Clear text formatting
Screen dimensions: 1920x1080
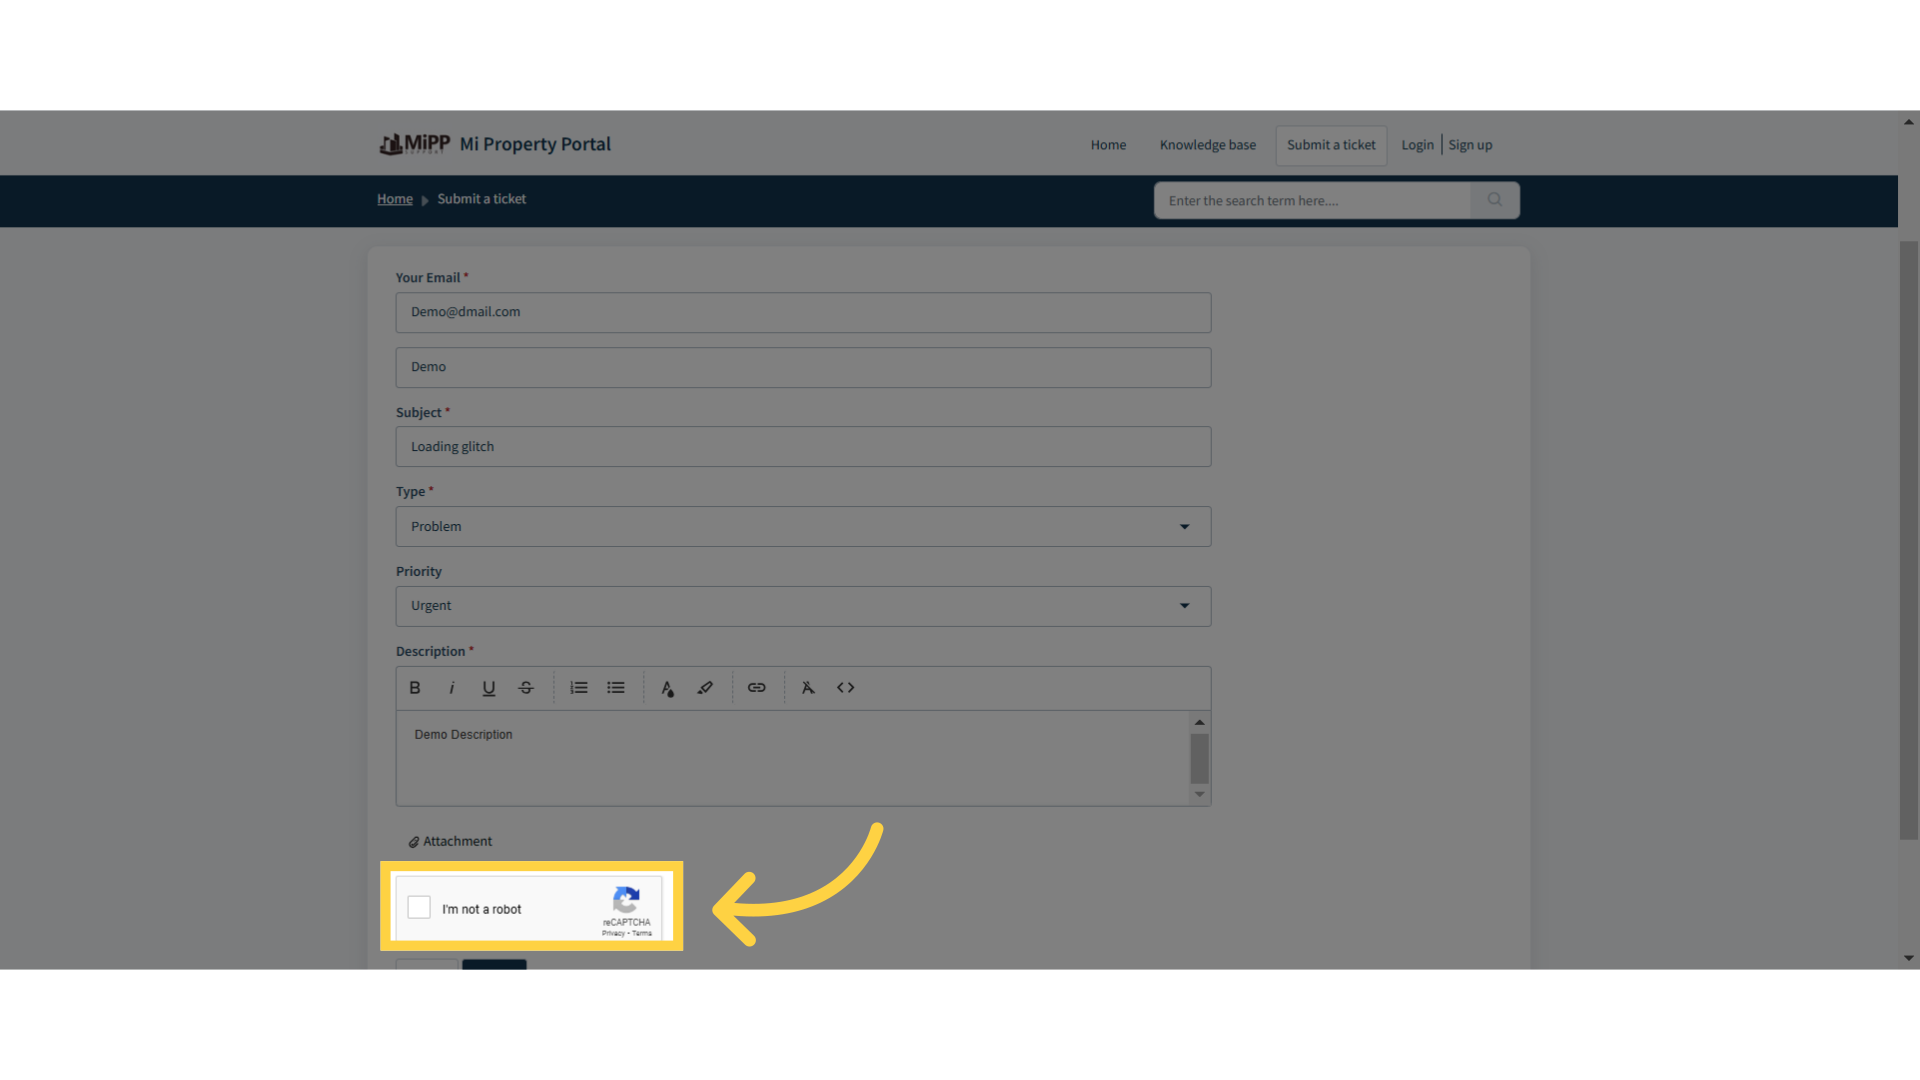click(x=808, y=688)
